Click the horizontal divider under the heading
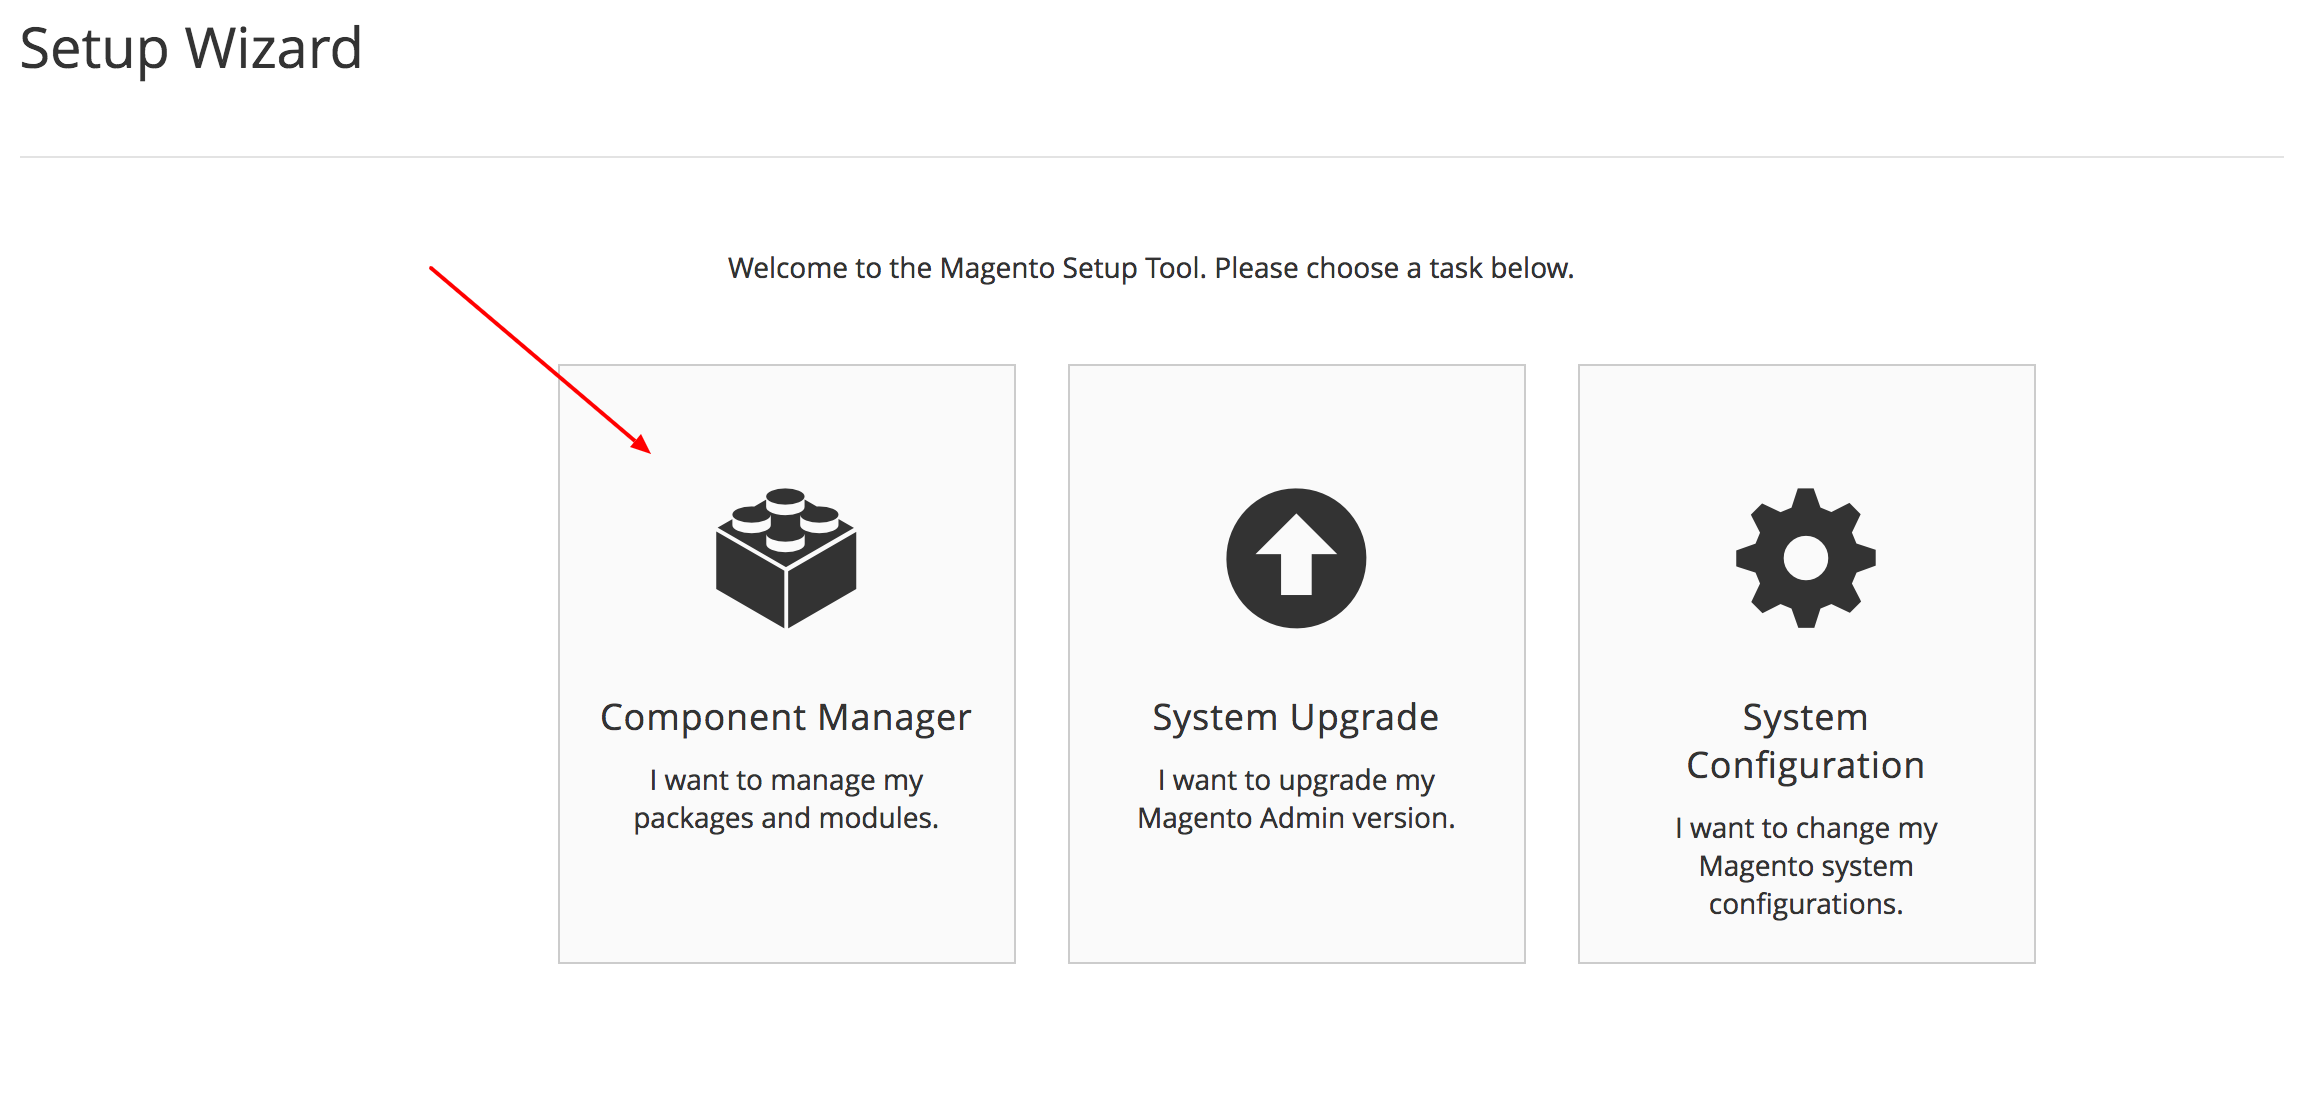 [1151, 157]
